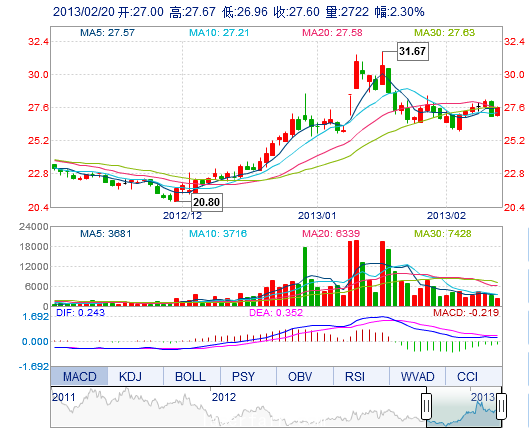Click the 20.80 low price label

(207, 202)
